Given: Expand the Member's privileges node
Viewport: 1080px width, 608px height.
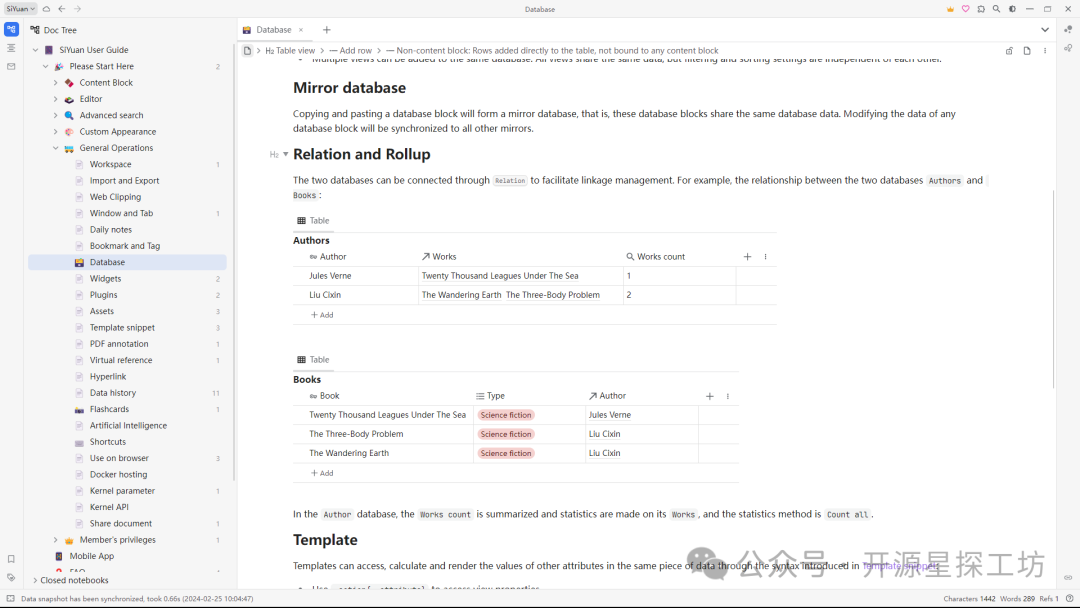Looking at the screenshot, I should (56, 540).
